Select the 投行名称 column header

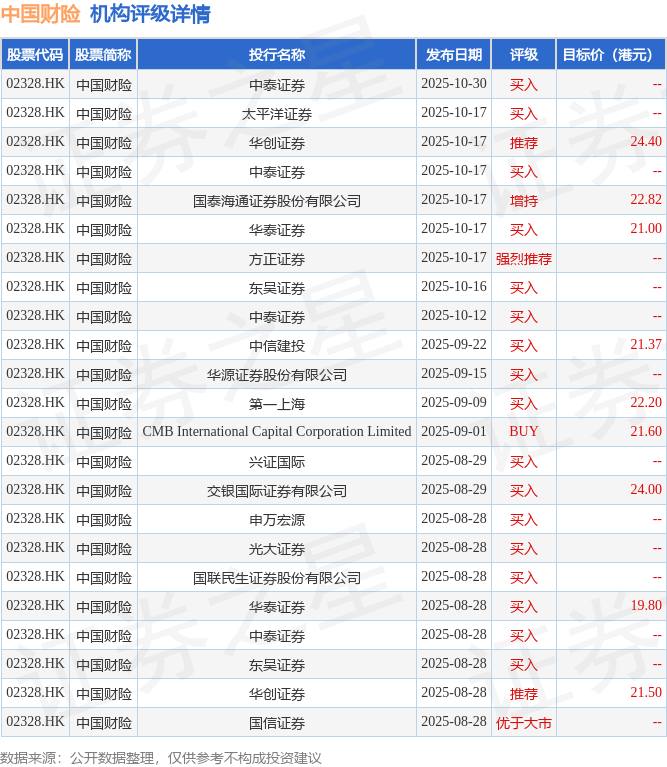click(x=277, y=55)
